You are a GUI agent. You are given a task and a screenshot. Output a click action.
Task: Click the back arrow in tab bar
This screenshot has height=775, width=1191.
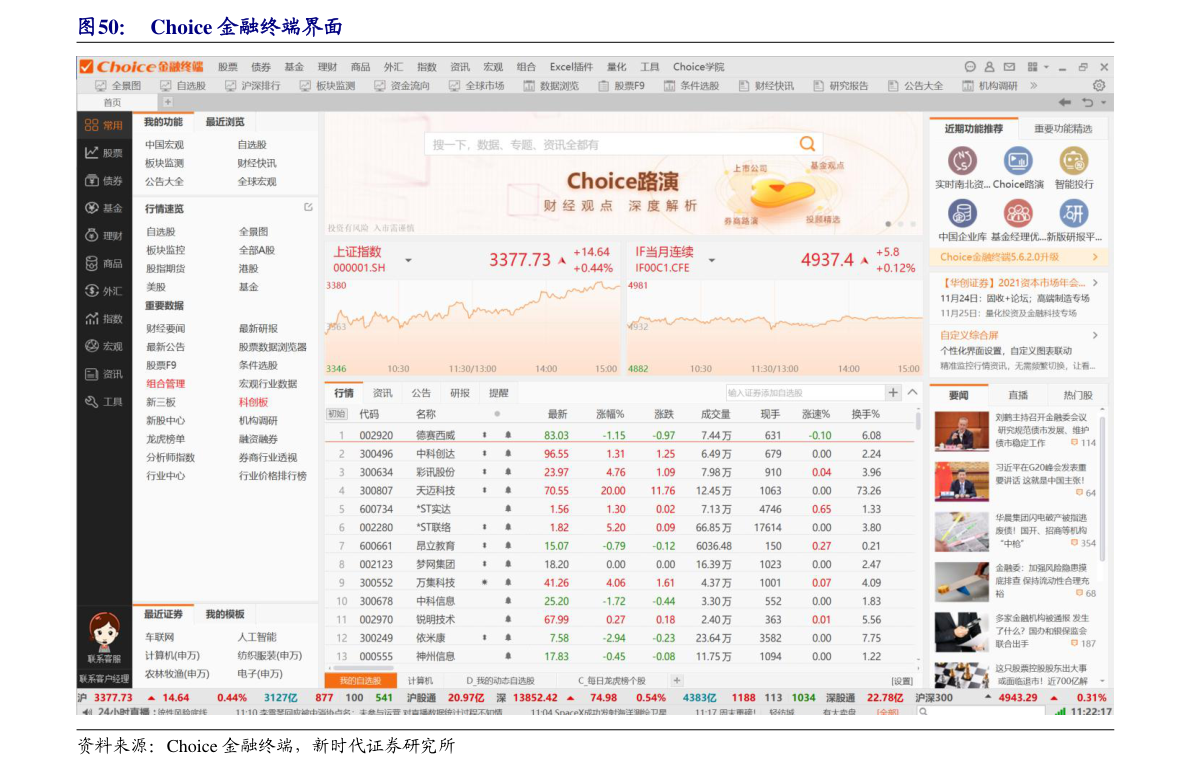pos(1065,102)
